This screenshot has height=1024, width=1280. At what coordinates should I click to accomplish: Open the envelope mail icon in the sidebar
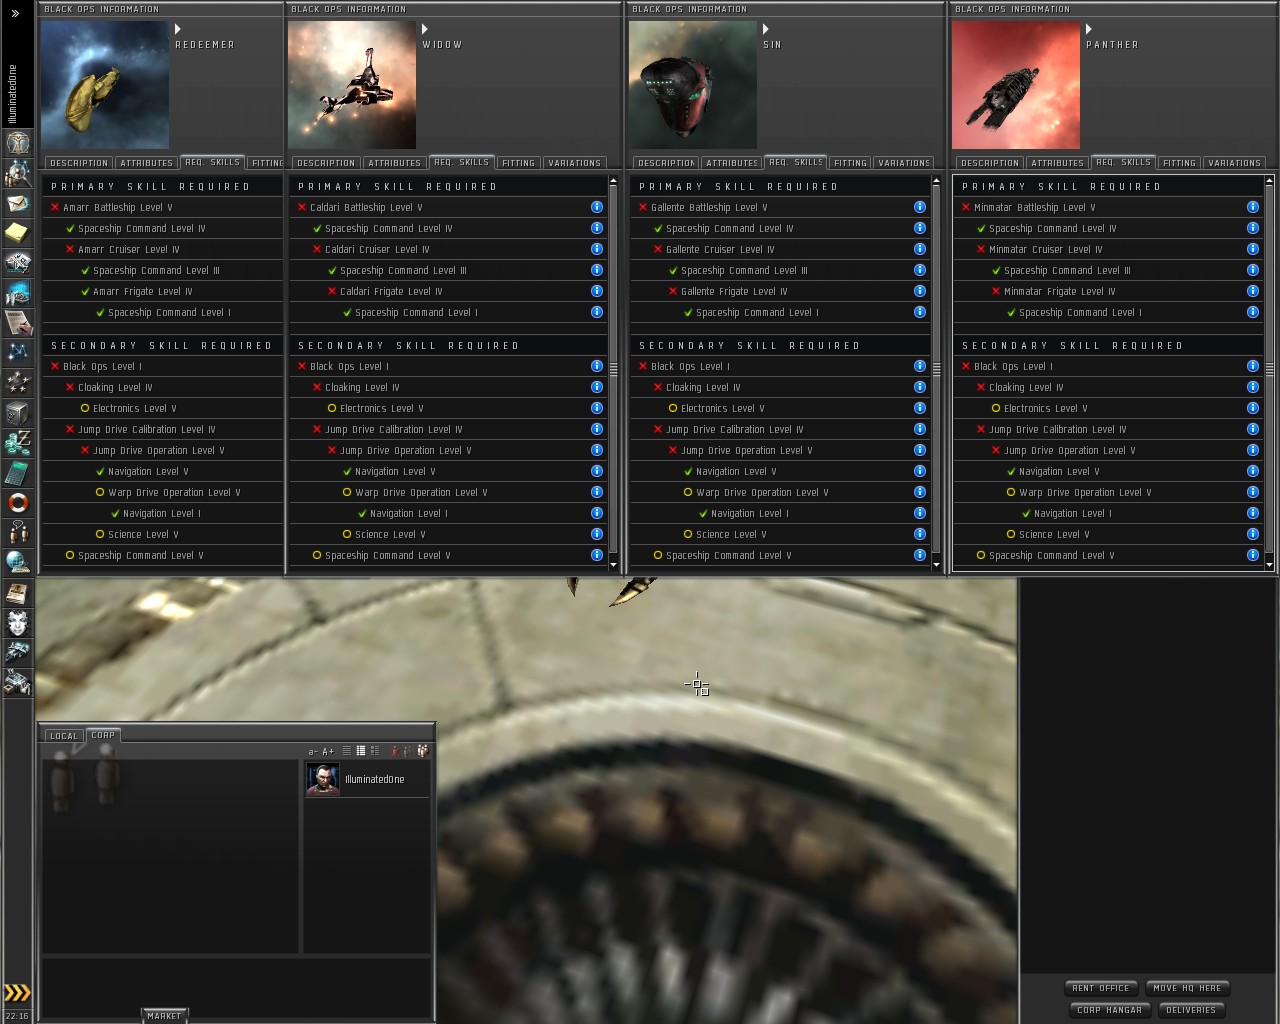pos(18,202)
